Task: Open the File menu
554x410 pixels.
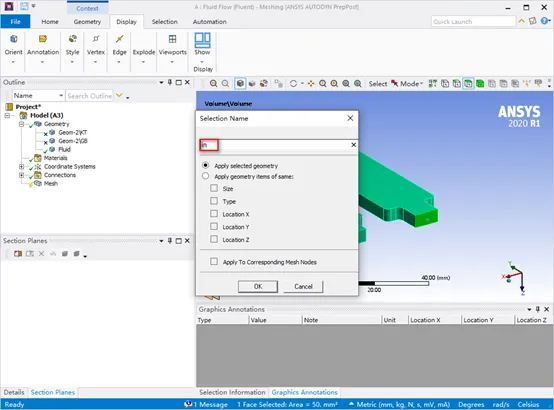Action: 15,22
